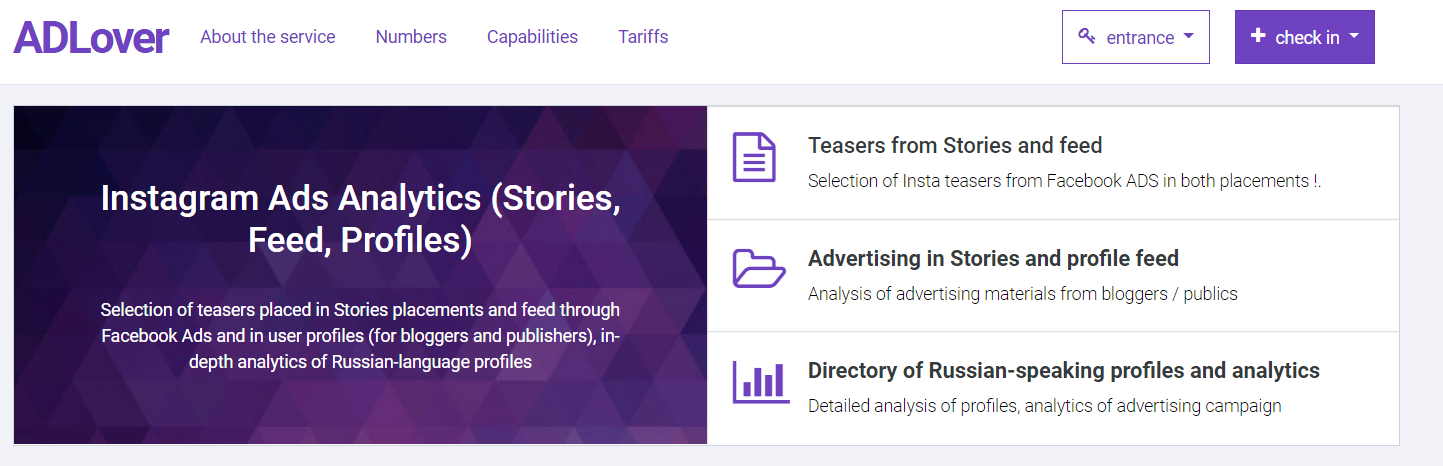The height and width of the screenshot is (466, 1443).
Task: Click the Instagram Ads Analytics banner heading
Action: (360, 219)
